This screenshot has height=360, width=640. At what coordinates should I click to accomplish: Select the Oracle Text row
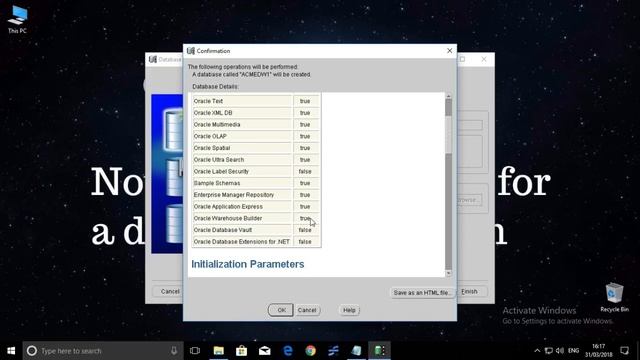256,101
